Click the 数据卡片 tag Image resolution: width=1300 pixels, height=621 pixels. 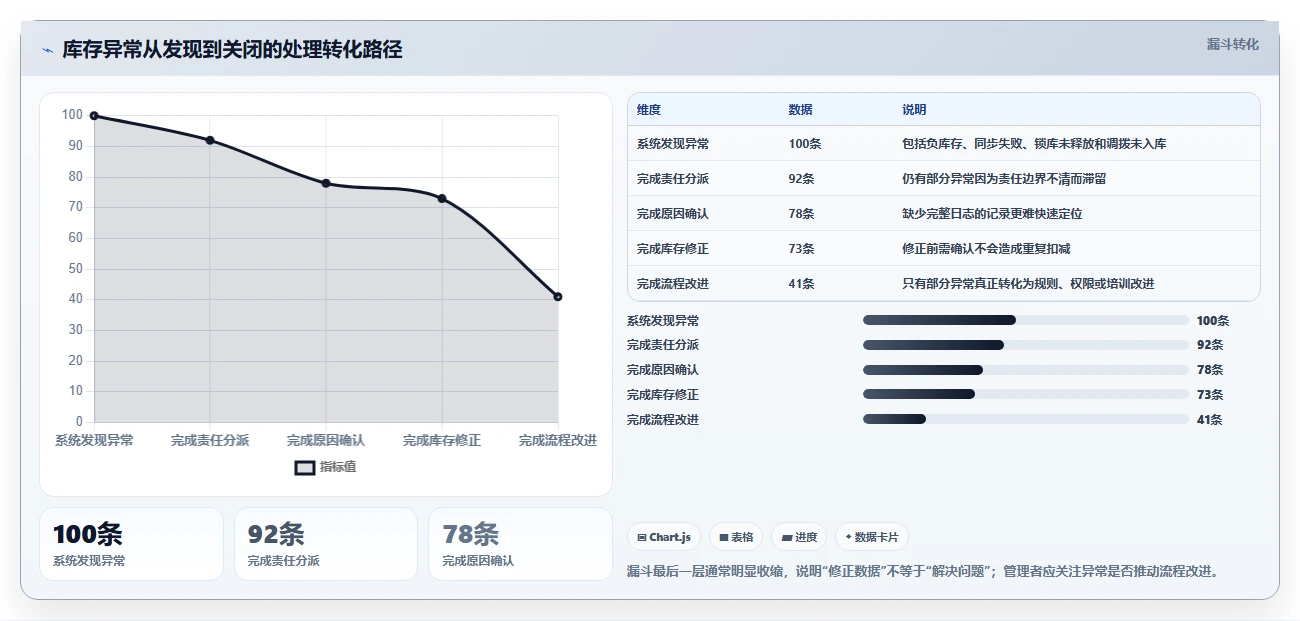point(872,537)
